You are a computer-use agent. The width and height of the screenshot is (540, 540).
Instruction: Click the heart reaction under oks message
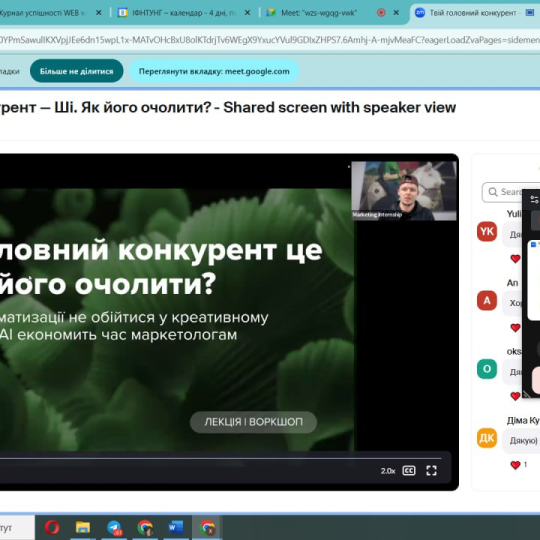pos(515,396)
